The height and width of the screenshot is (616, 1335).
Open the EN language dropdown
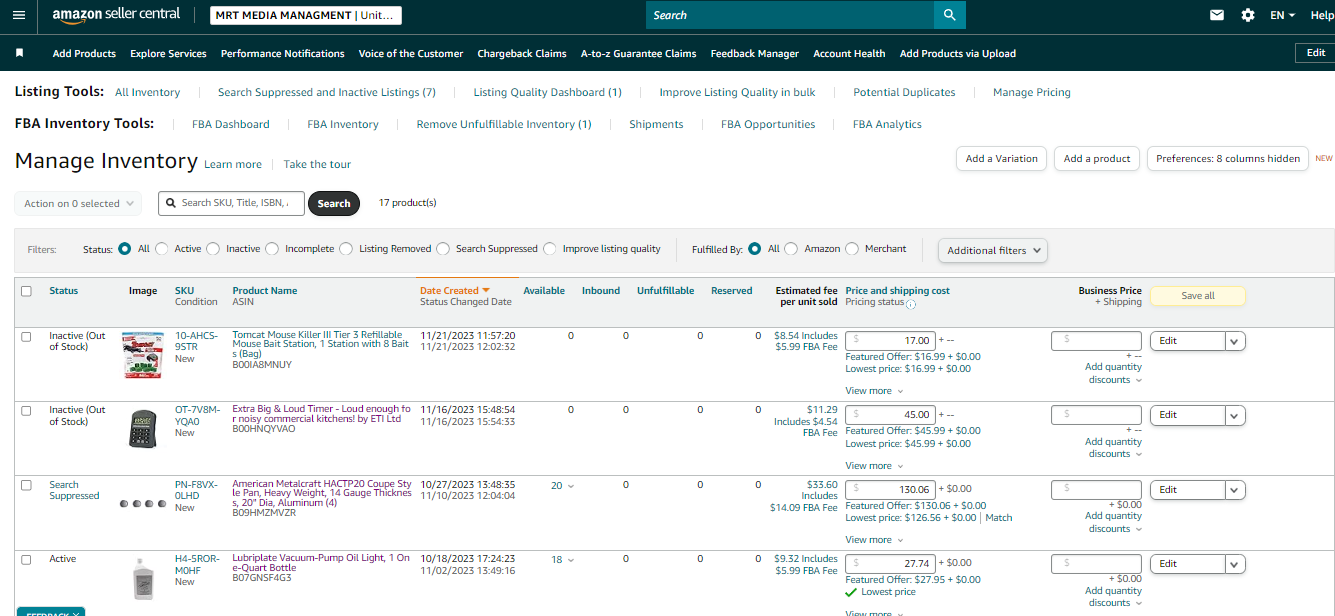1282,15
